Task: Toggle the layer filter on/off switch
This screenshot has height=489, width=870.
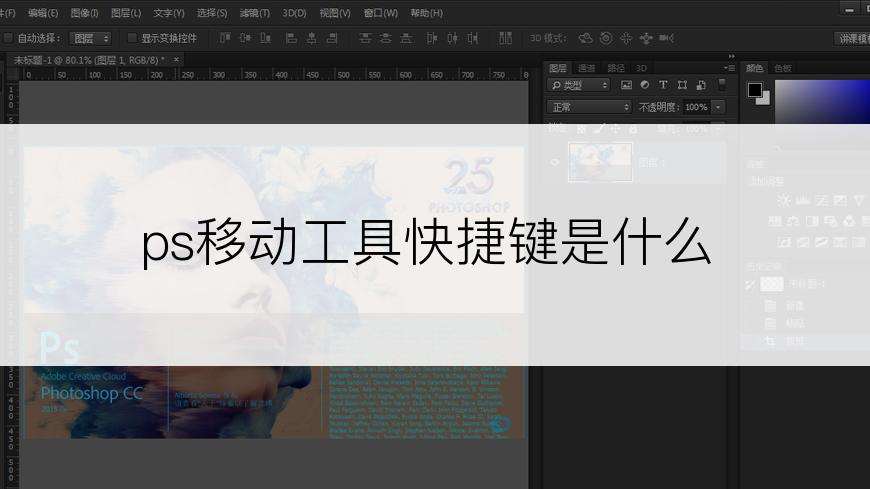Action: [722, 86]
